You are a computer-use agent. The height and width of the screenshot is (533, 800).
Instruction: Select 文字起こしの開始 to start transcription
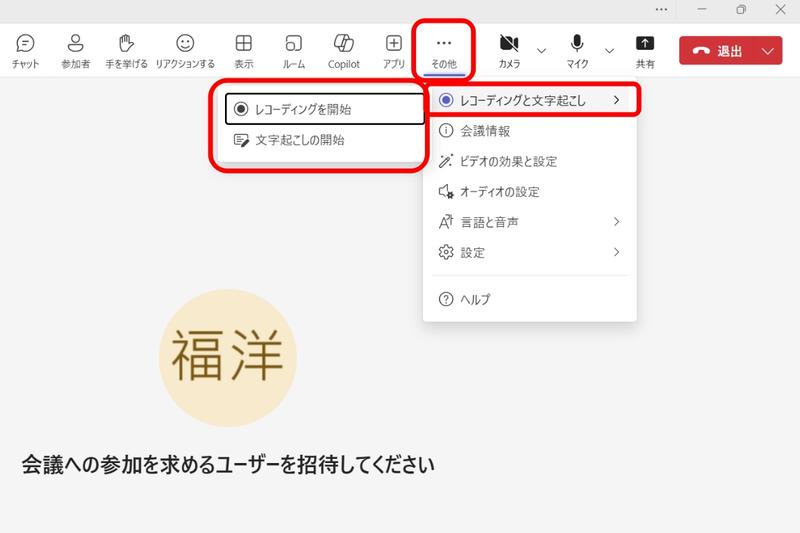[x=324, y=140]
